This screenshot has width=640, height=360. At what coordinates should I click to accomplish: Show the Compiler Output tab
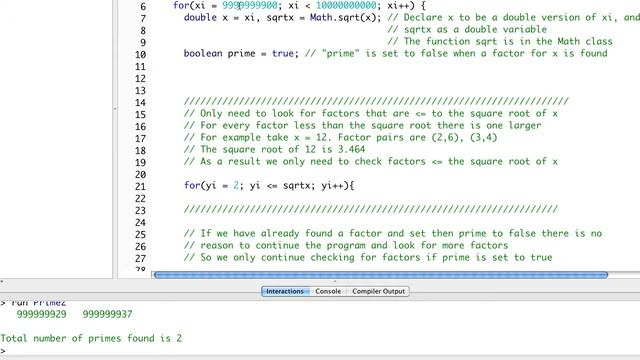(378, 291)
